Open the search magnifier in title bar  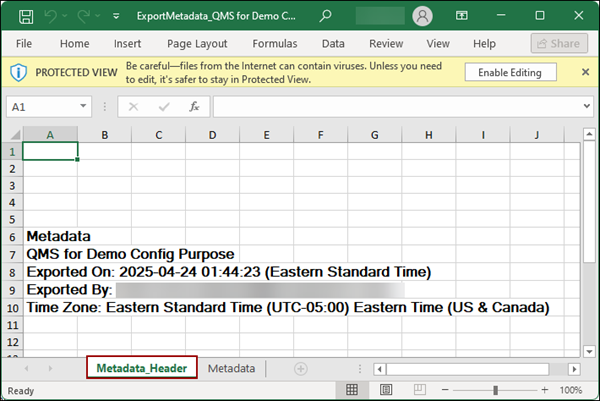pyautogui.click(x=326, y=17)
